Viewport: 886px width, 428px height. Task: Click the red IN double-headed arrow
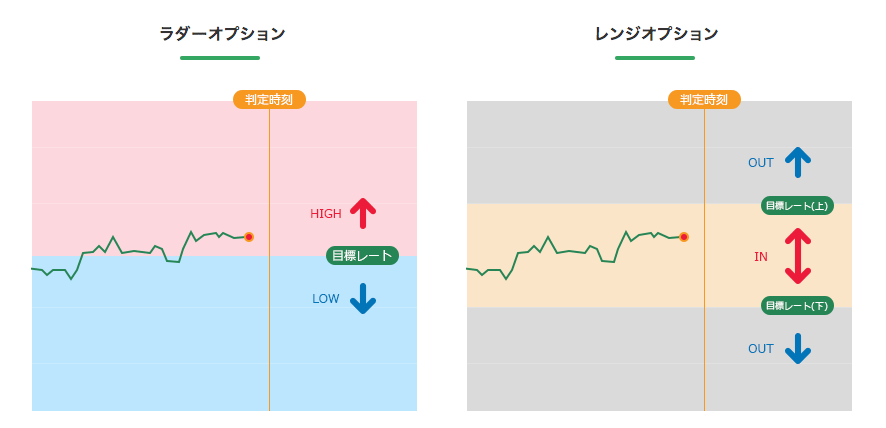pyautogui.click(x=798, y=256)
